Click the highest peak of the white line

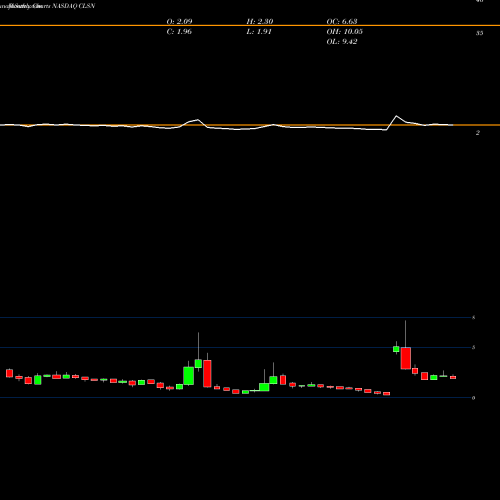[396, 116]
